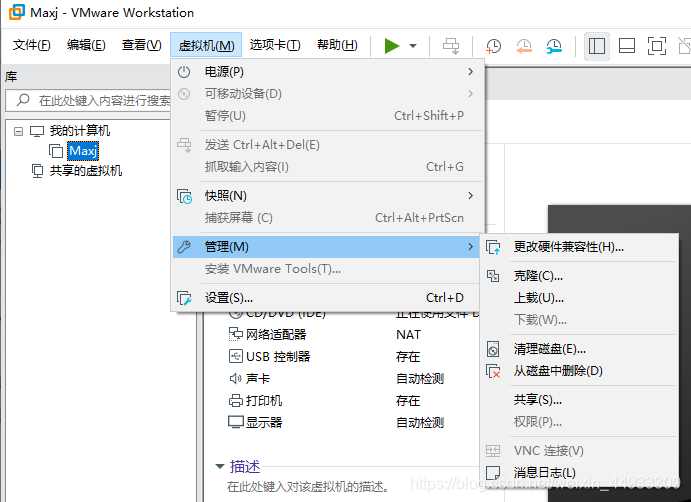Click the settings icon next to 设置(S)
The image size is (691, 502).
click(x=184, y=298)
